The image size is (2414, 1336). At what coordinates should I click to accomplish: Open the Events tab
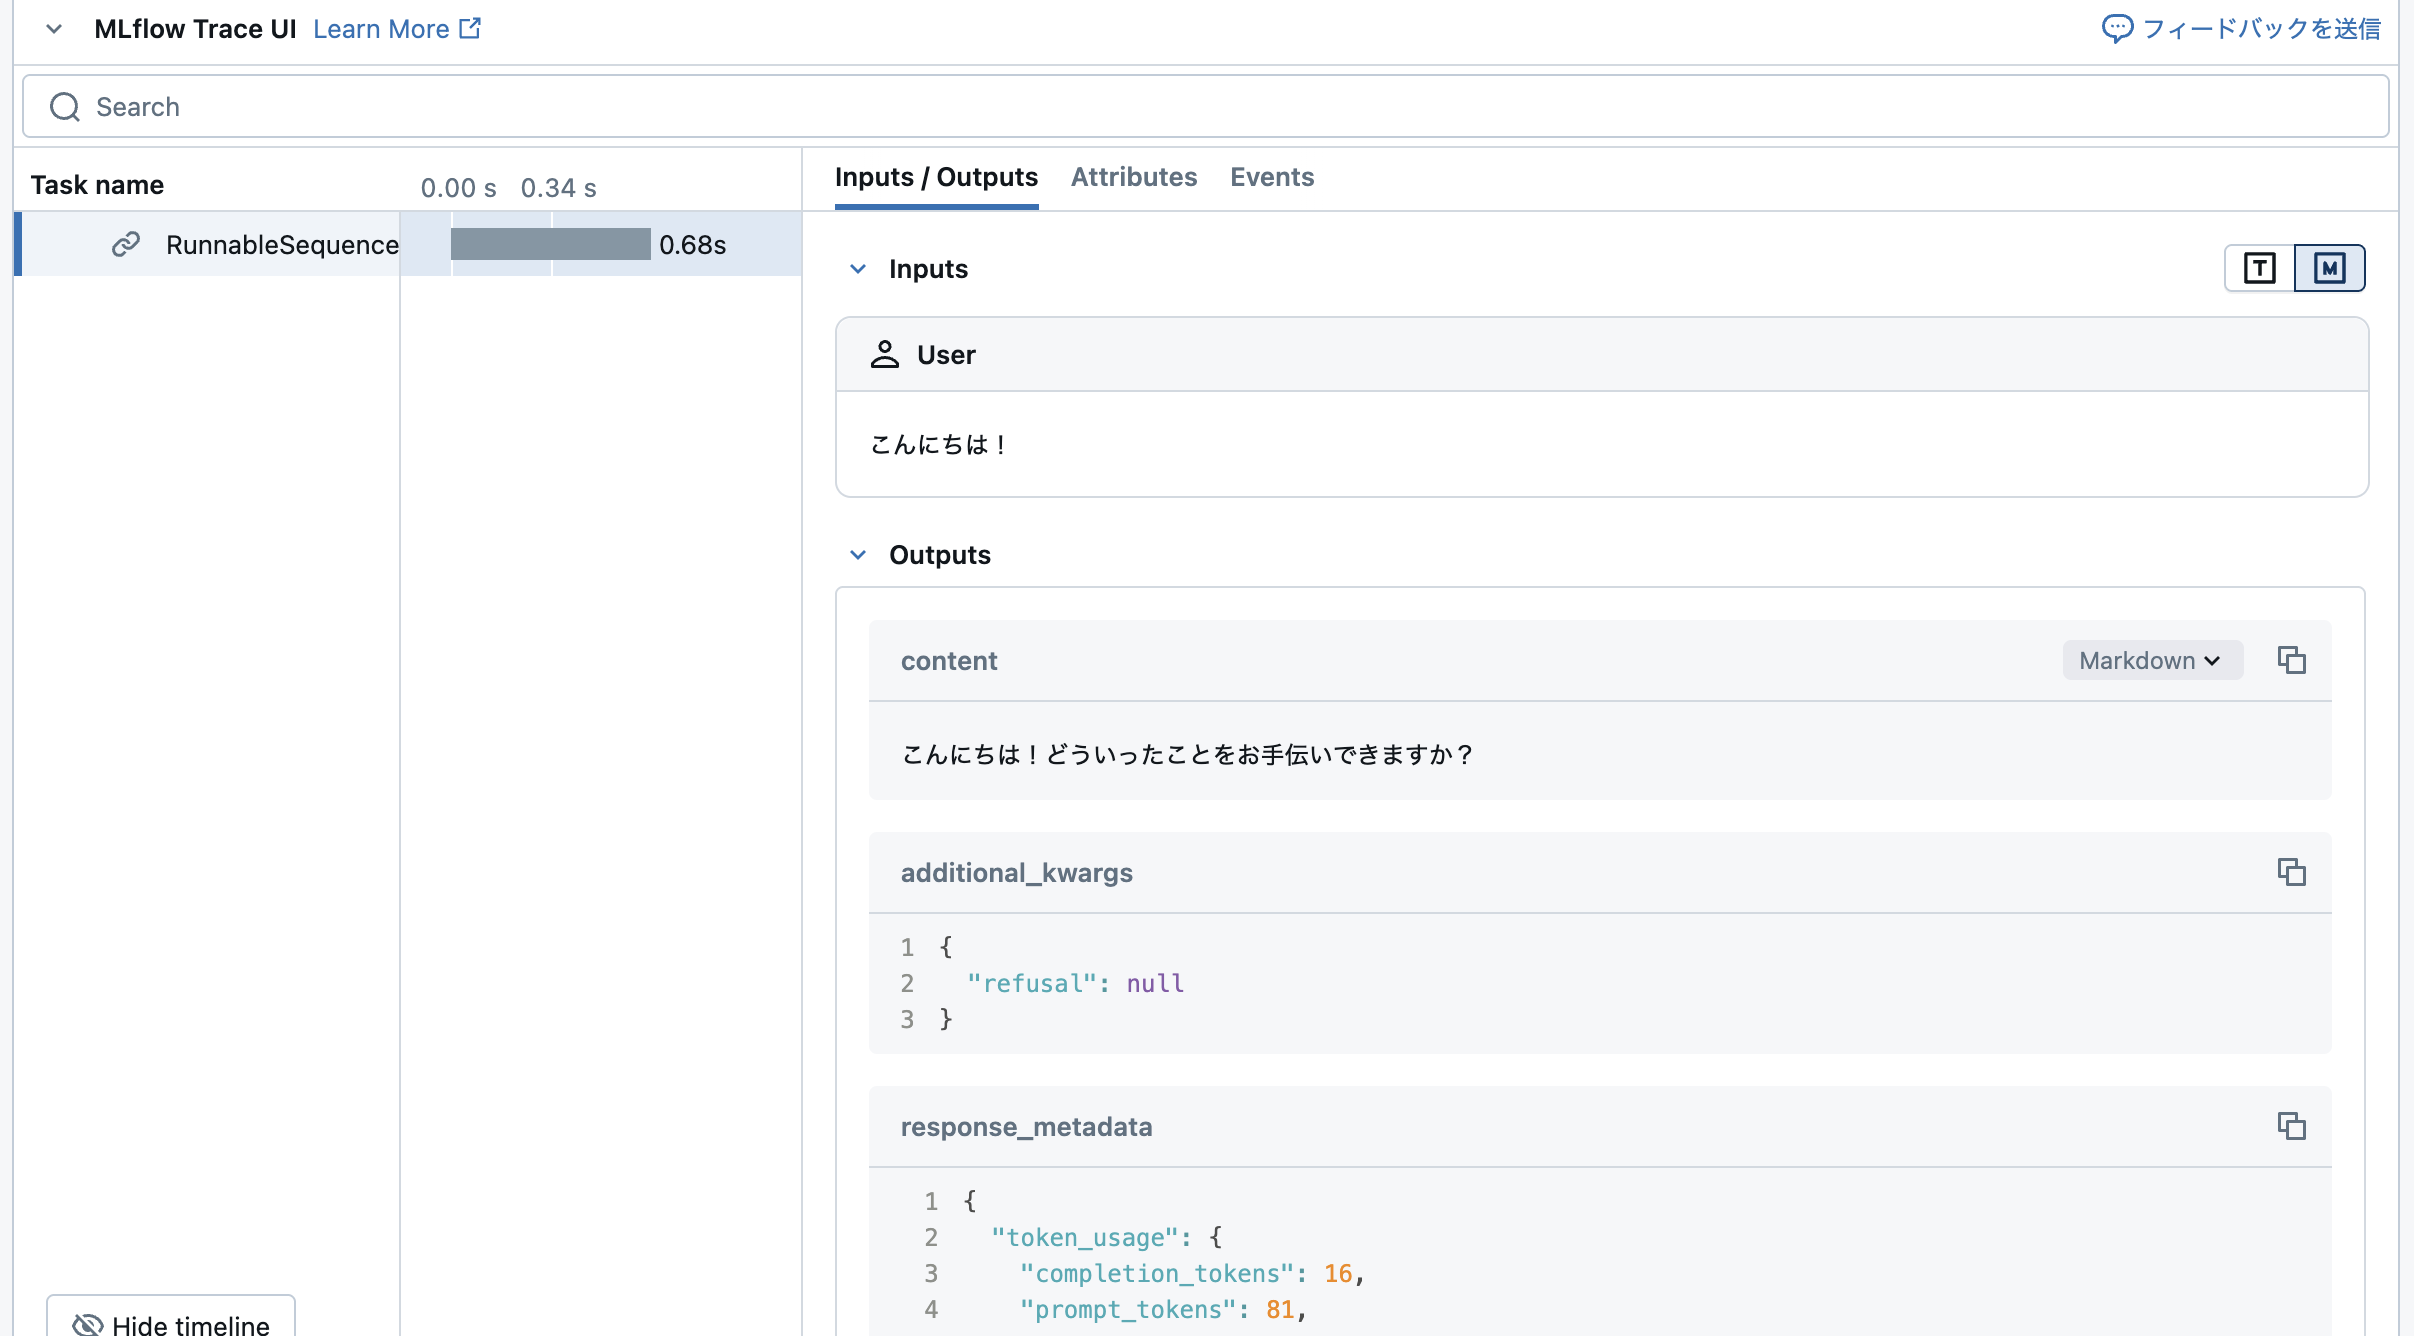pyautogui.click(x=1272, y=177)
